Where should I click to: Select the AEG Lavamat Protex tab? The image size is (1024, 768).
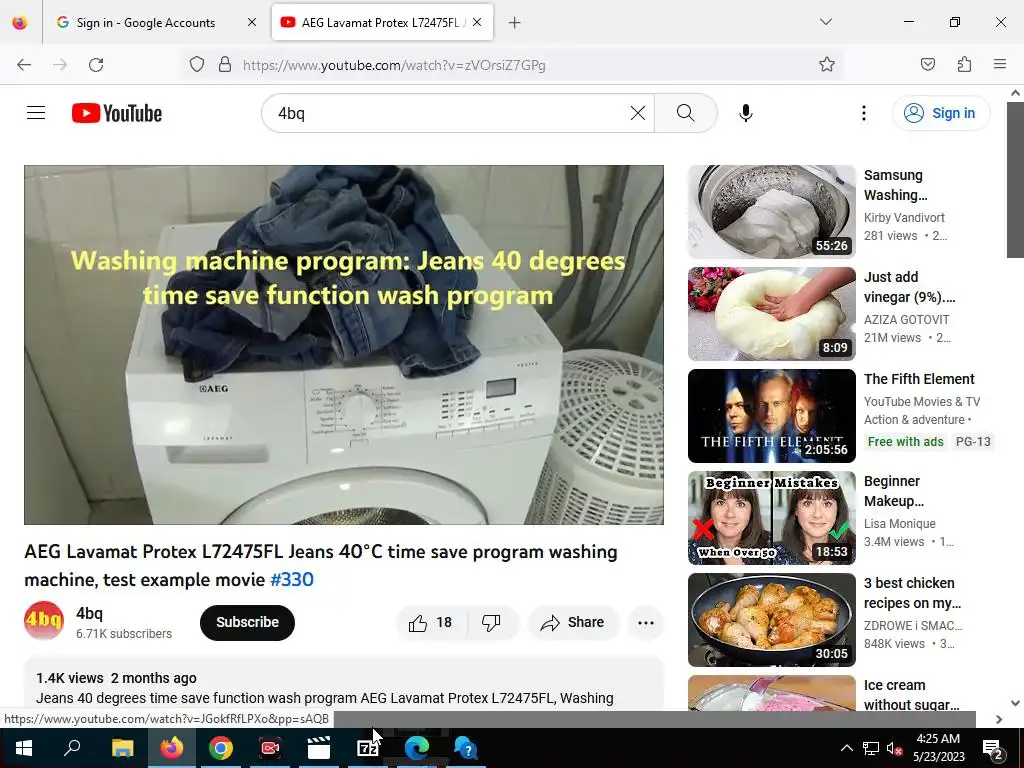pos(382,23)
